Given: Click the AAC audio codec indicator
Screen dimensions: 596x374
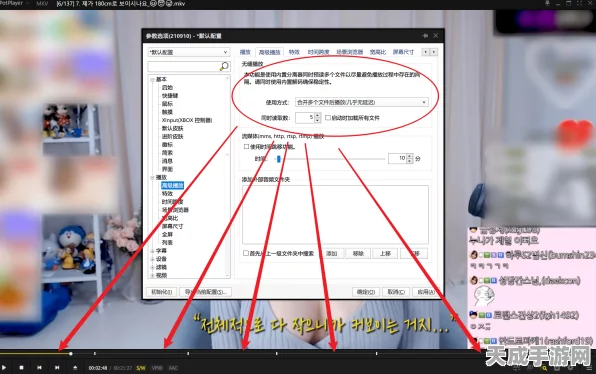Looking at the screenshot, I should tap(173, 368).
